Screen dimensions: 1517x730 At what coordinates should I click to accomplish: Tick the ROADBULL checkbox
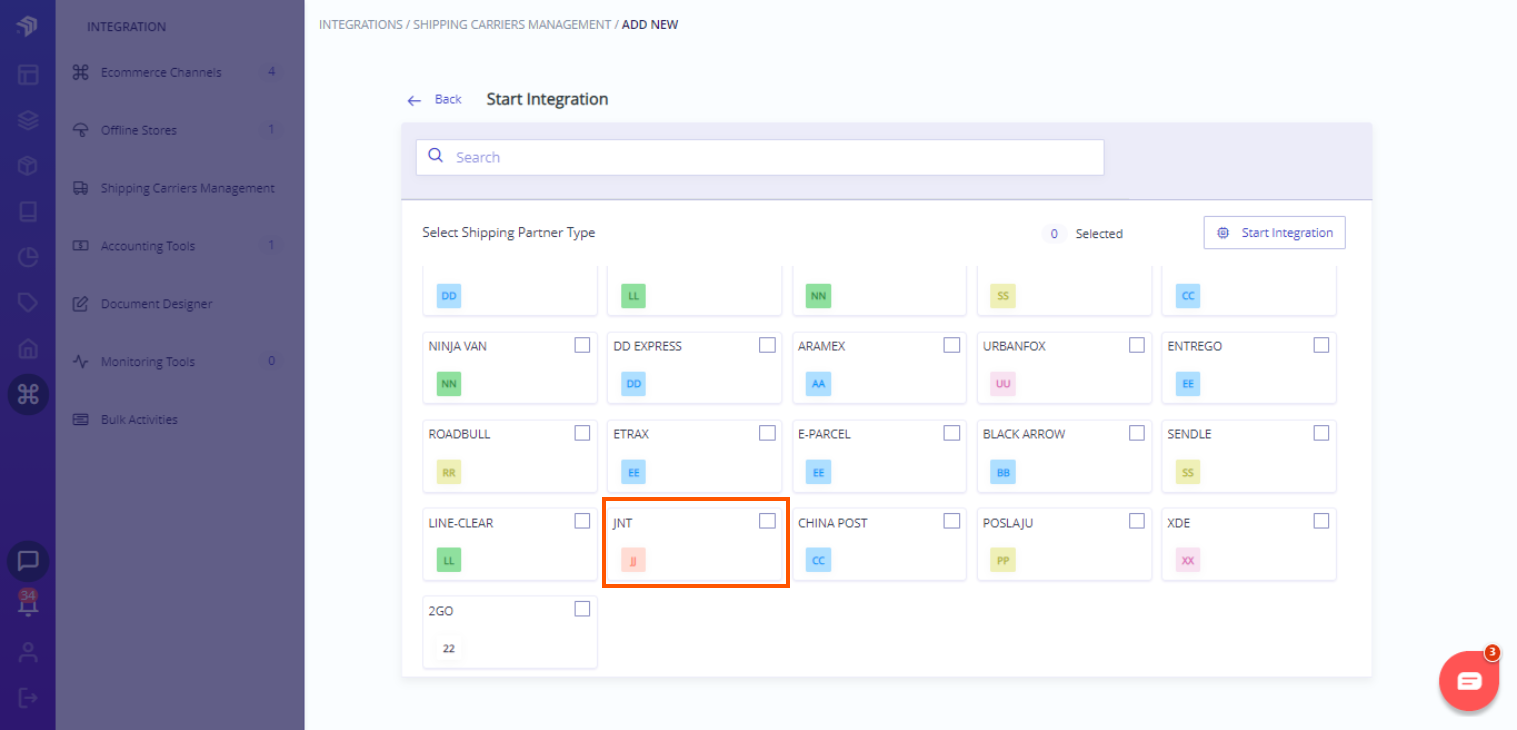pos(582,433)
